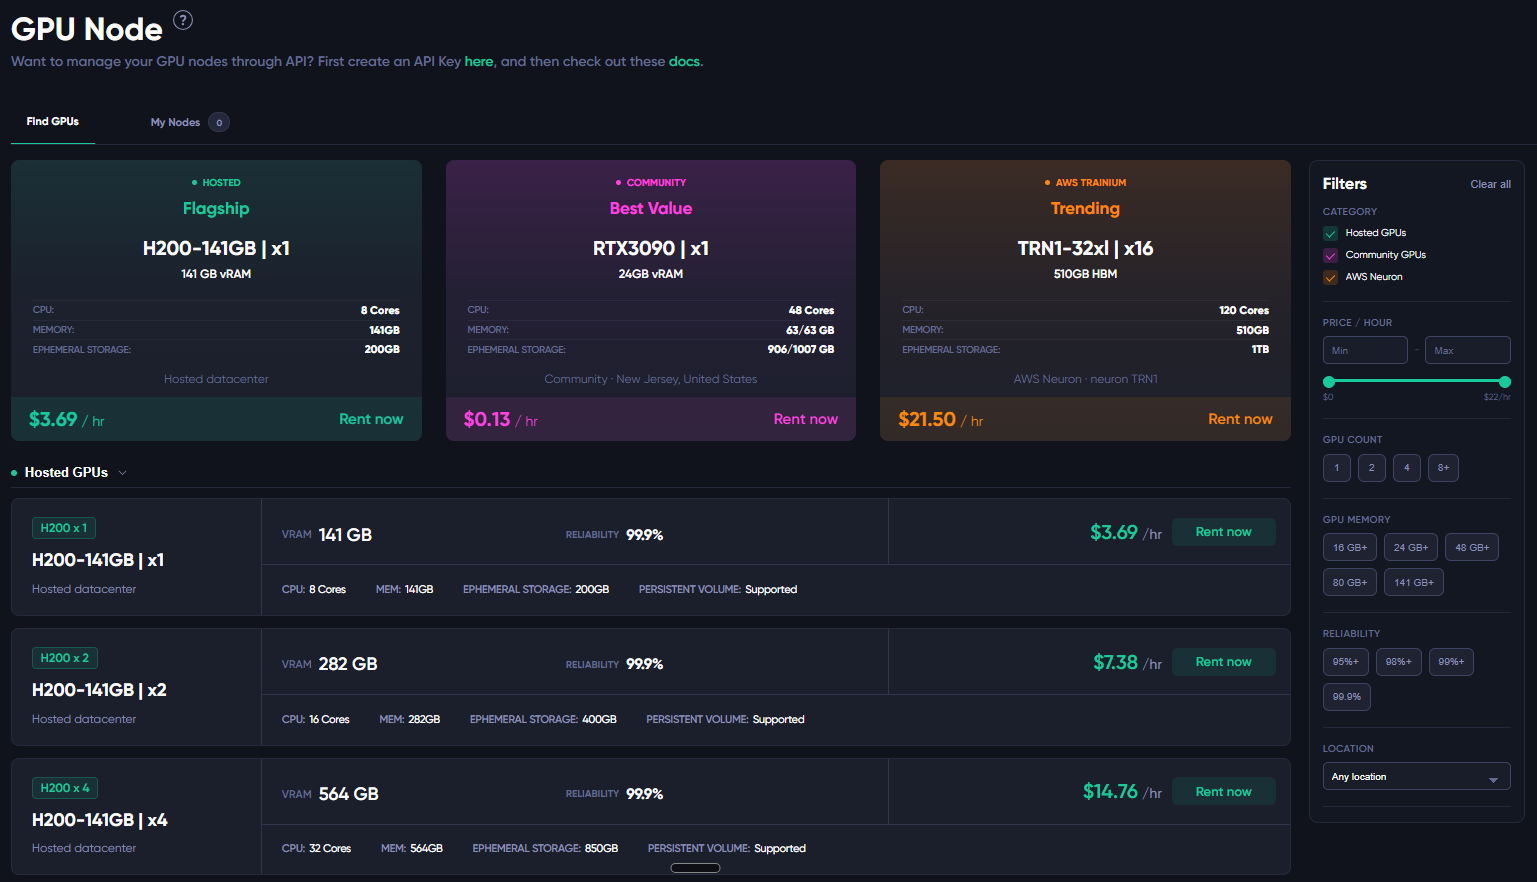Filter GPU count to 4

[x=1407, y=468]
